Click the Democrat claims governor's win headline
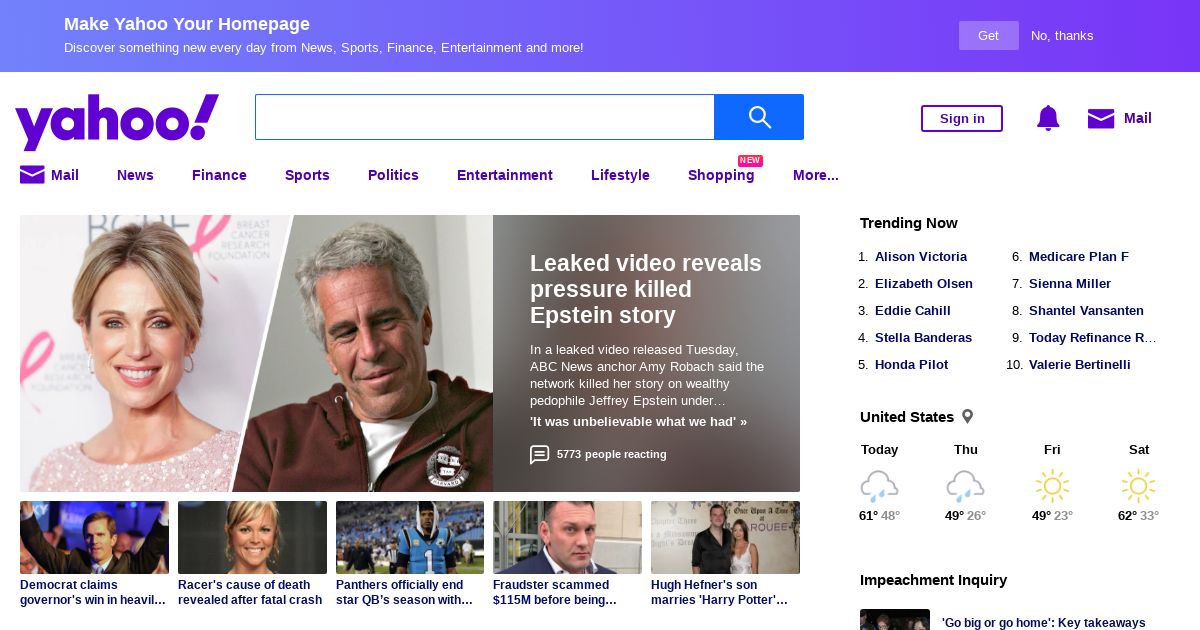Image resolution: width=1200 pixels, height=630 pixels. (x=93, y=592)
